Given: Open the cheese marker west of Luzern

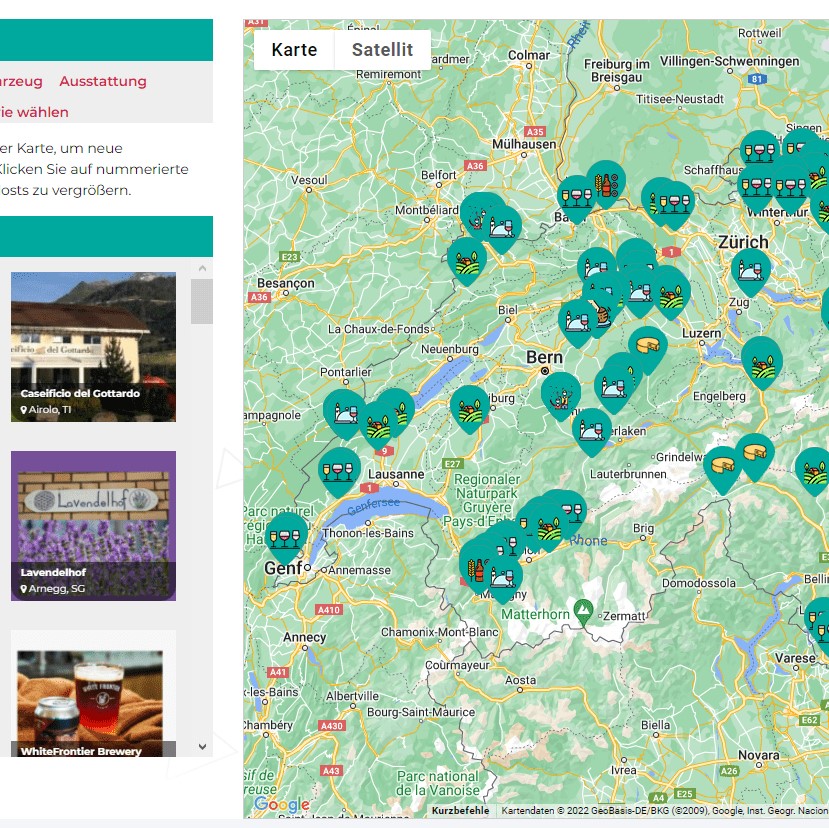Looking at the screenshot, I should [x=648, y=349].
